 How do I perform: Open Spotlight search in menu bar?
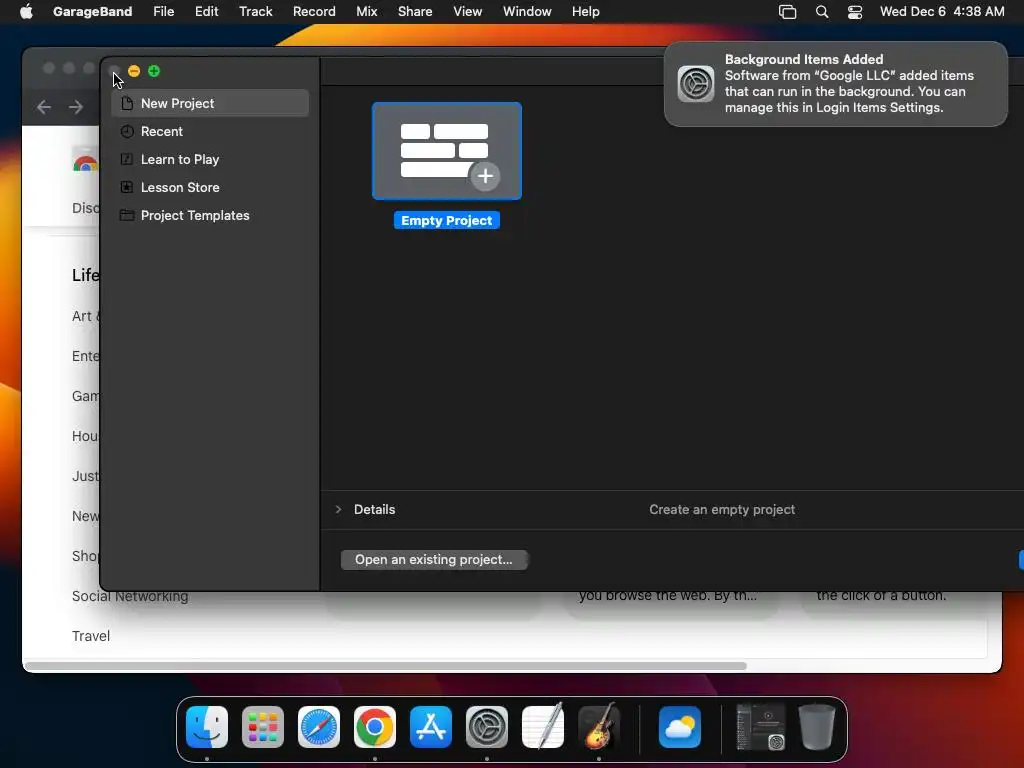pos(822,12)
